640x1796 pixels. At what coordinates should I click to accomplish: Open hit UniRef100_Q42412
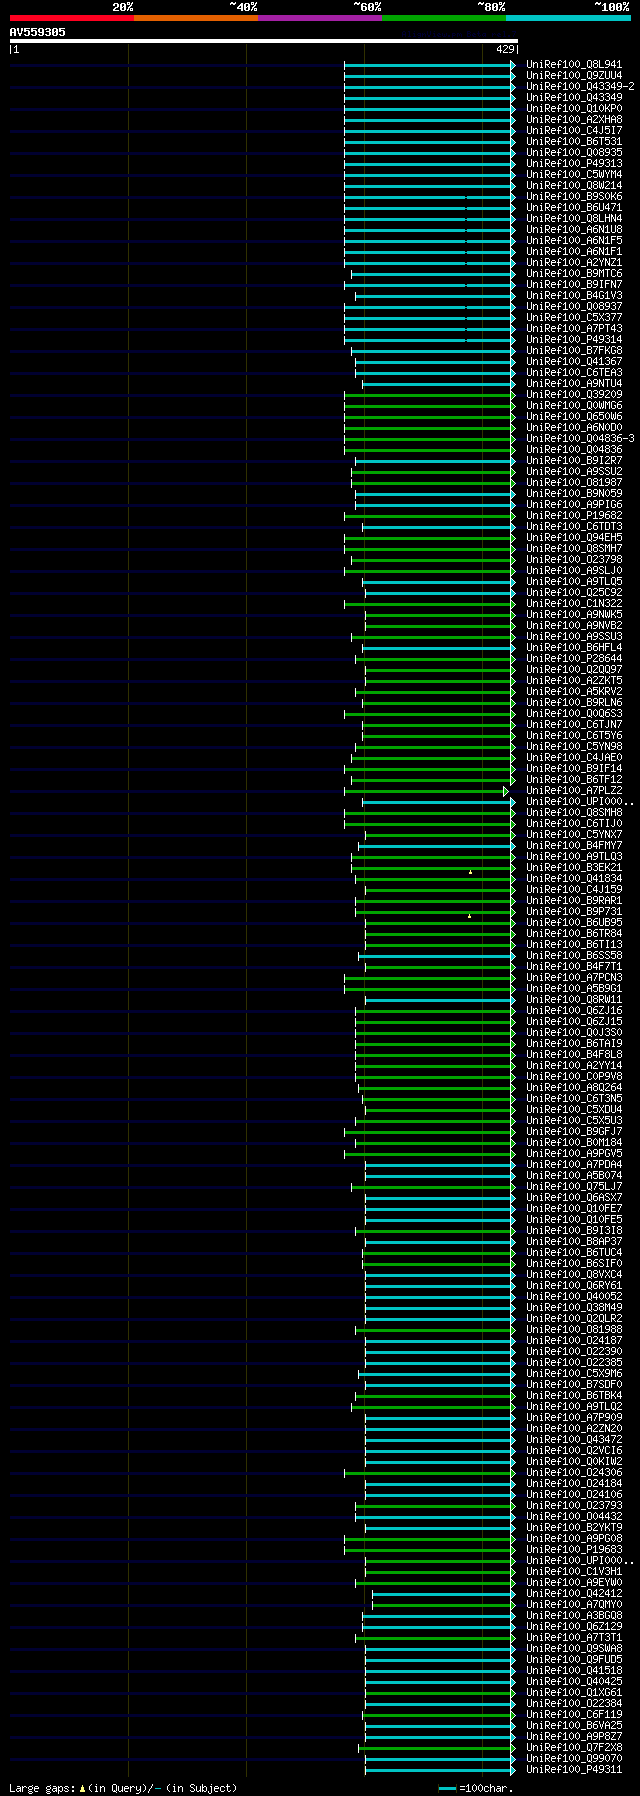pos(574,1594)
